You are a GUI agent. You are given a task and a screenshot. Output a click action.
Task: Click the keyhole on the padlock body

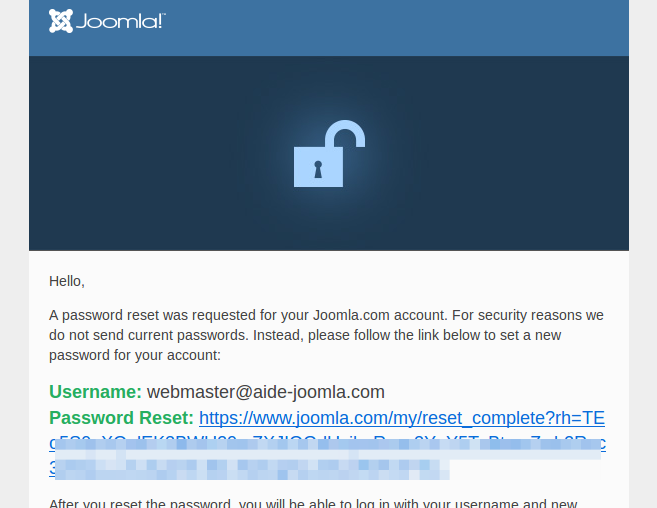318,168
